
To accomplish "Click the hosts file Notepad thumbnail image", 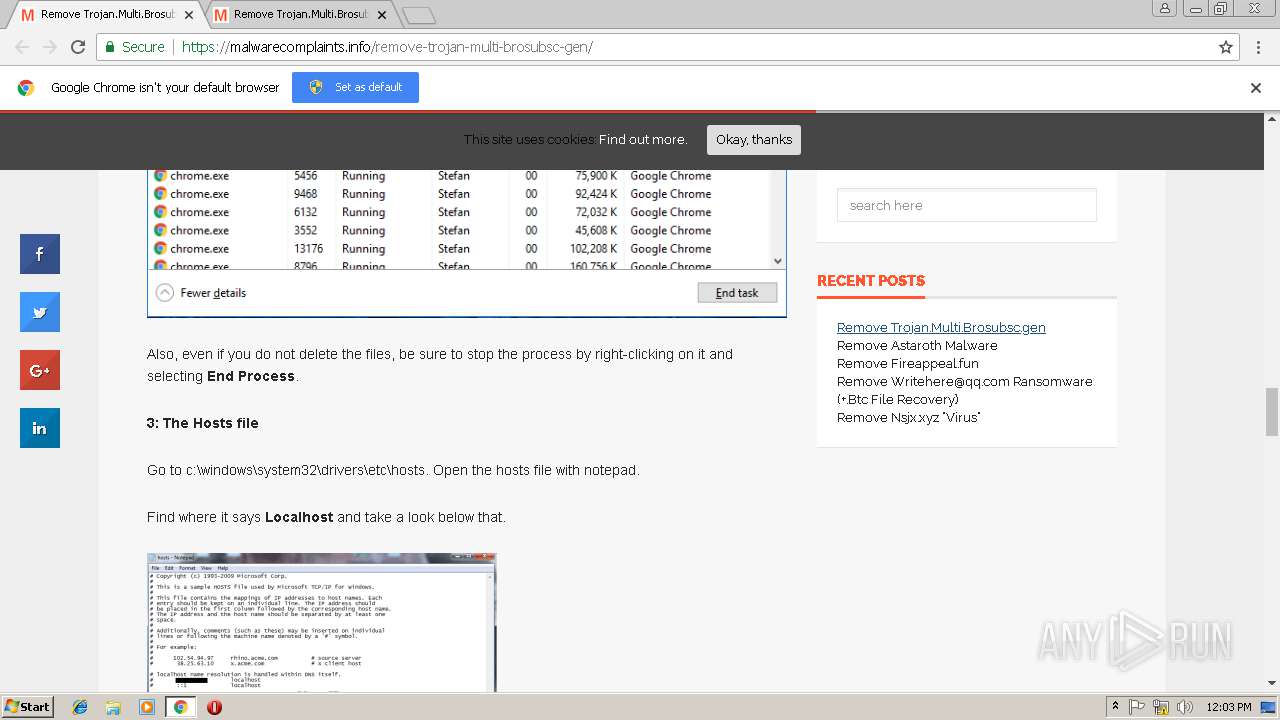I will tap(321, 622).
